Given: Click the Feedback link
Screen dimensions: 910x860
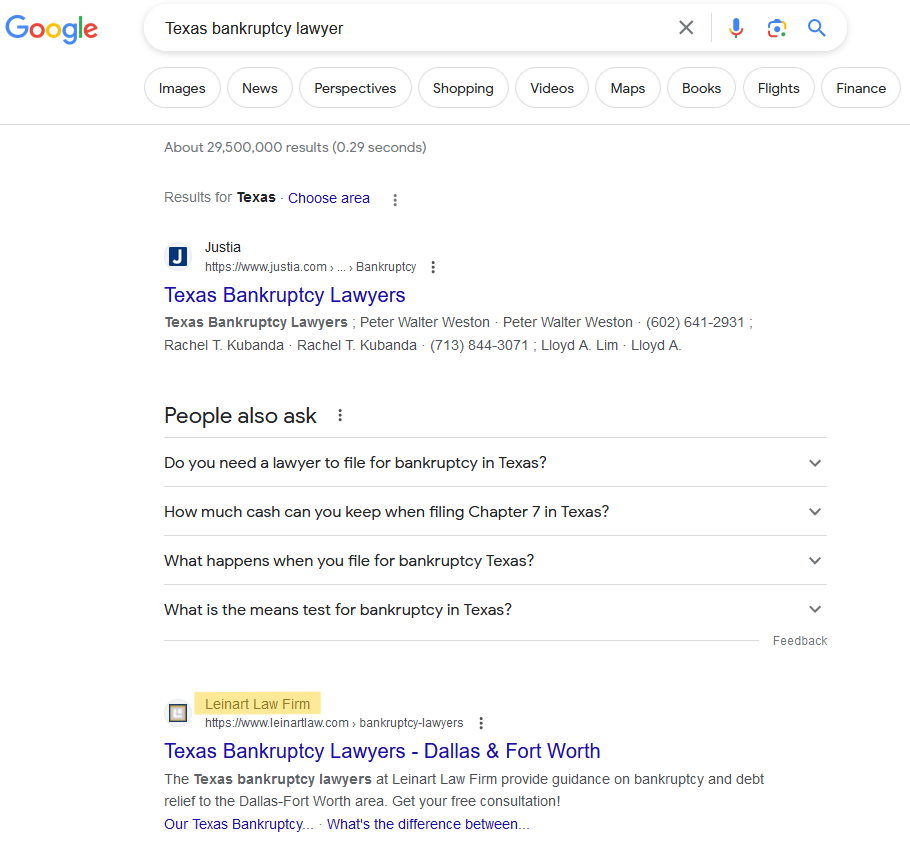Looking at the screenshot, I should pyautogui.click(x=800, y=641).
